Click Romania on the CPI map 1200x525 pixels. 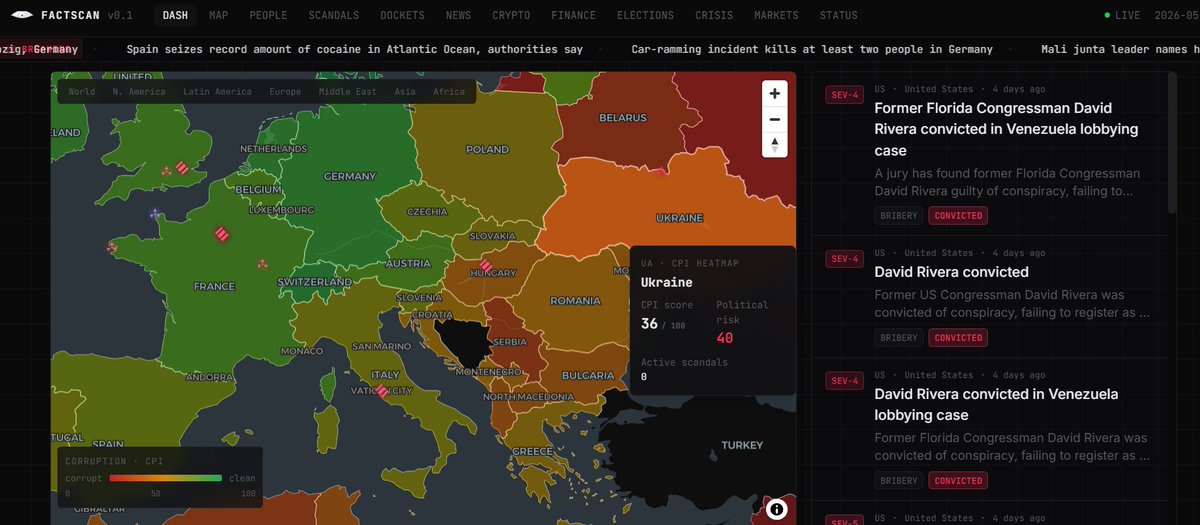point(574,300)
